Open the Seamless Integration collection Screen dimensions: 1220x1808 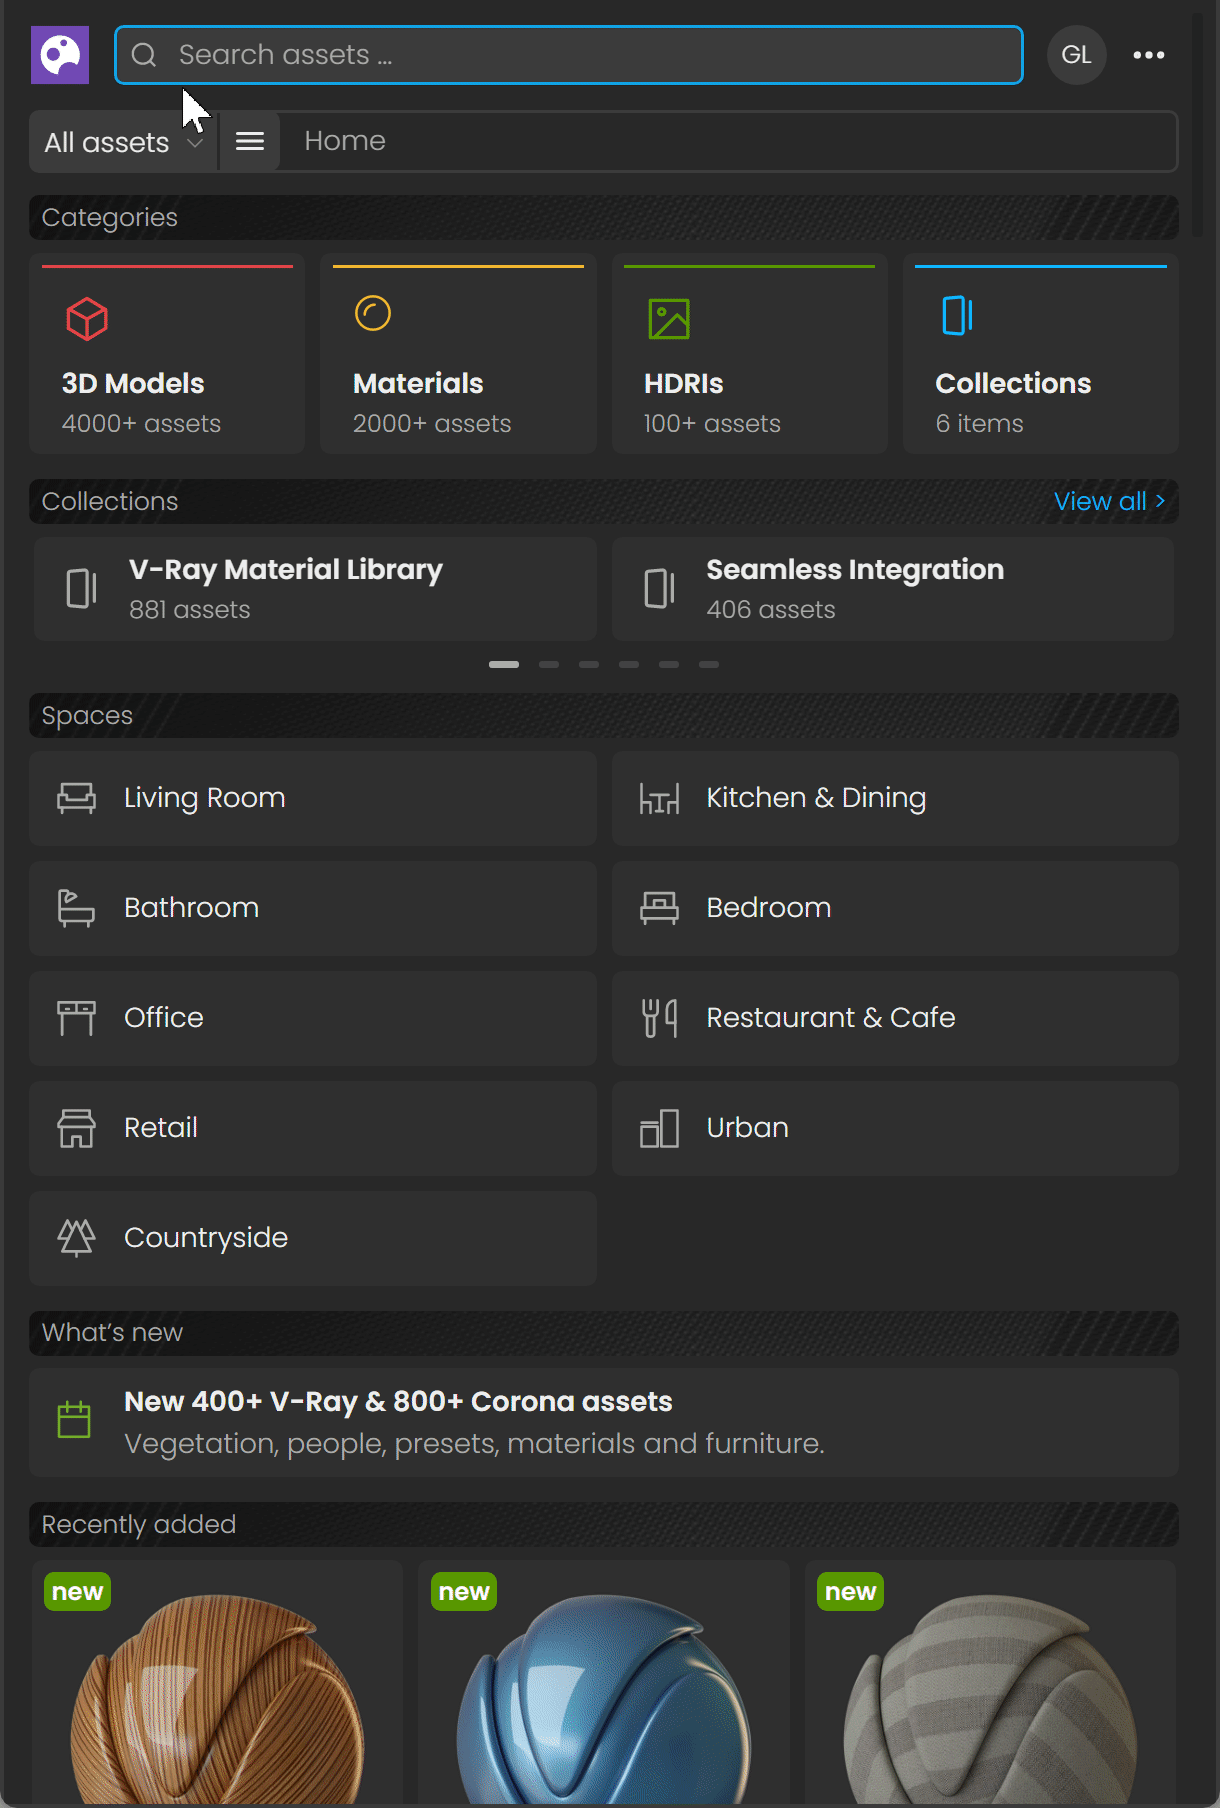click(892, 589)
